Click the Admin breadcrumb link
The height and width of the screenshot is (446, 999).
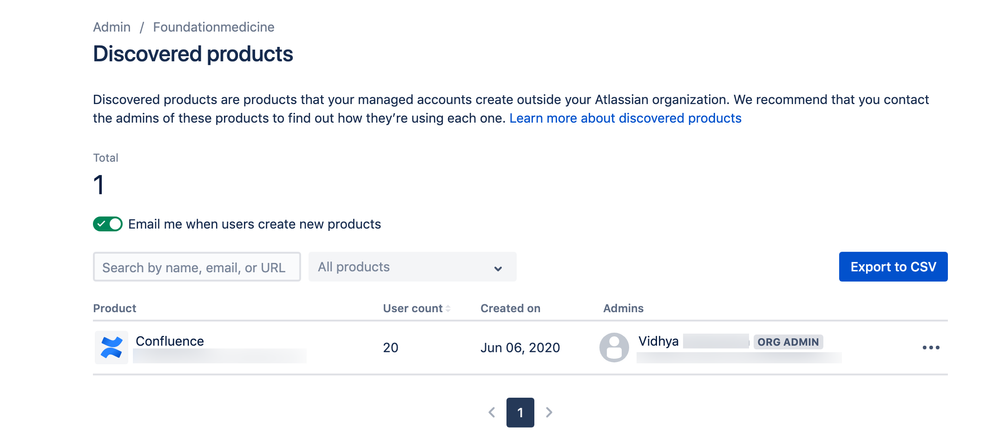tap(112, 27)
